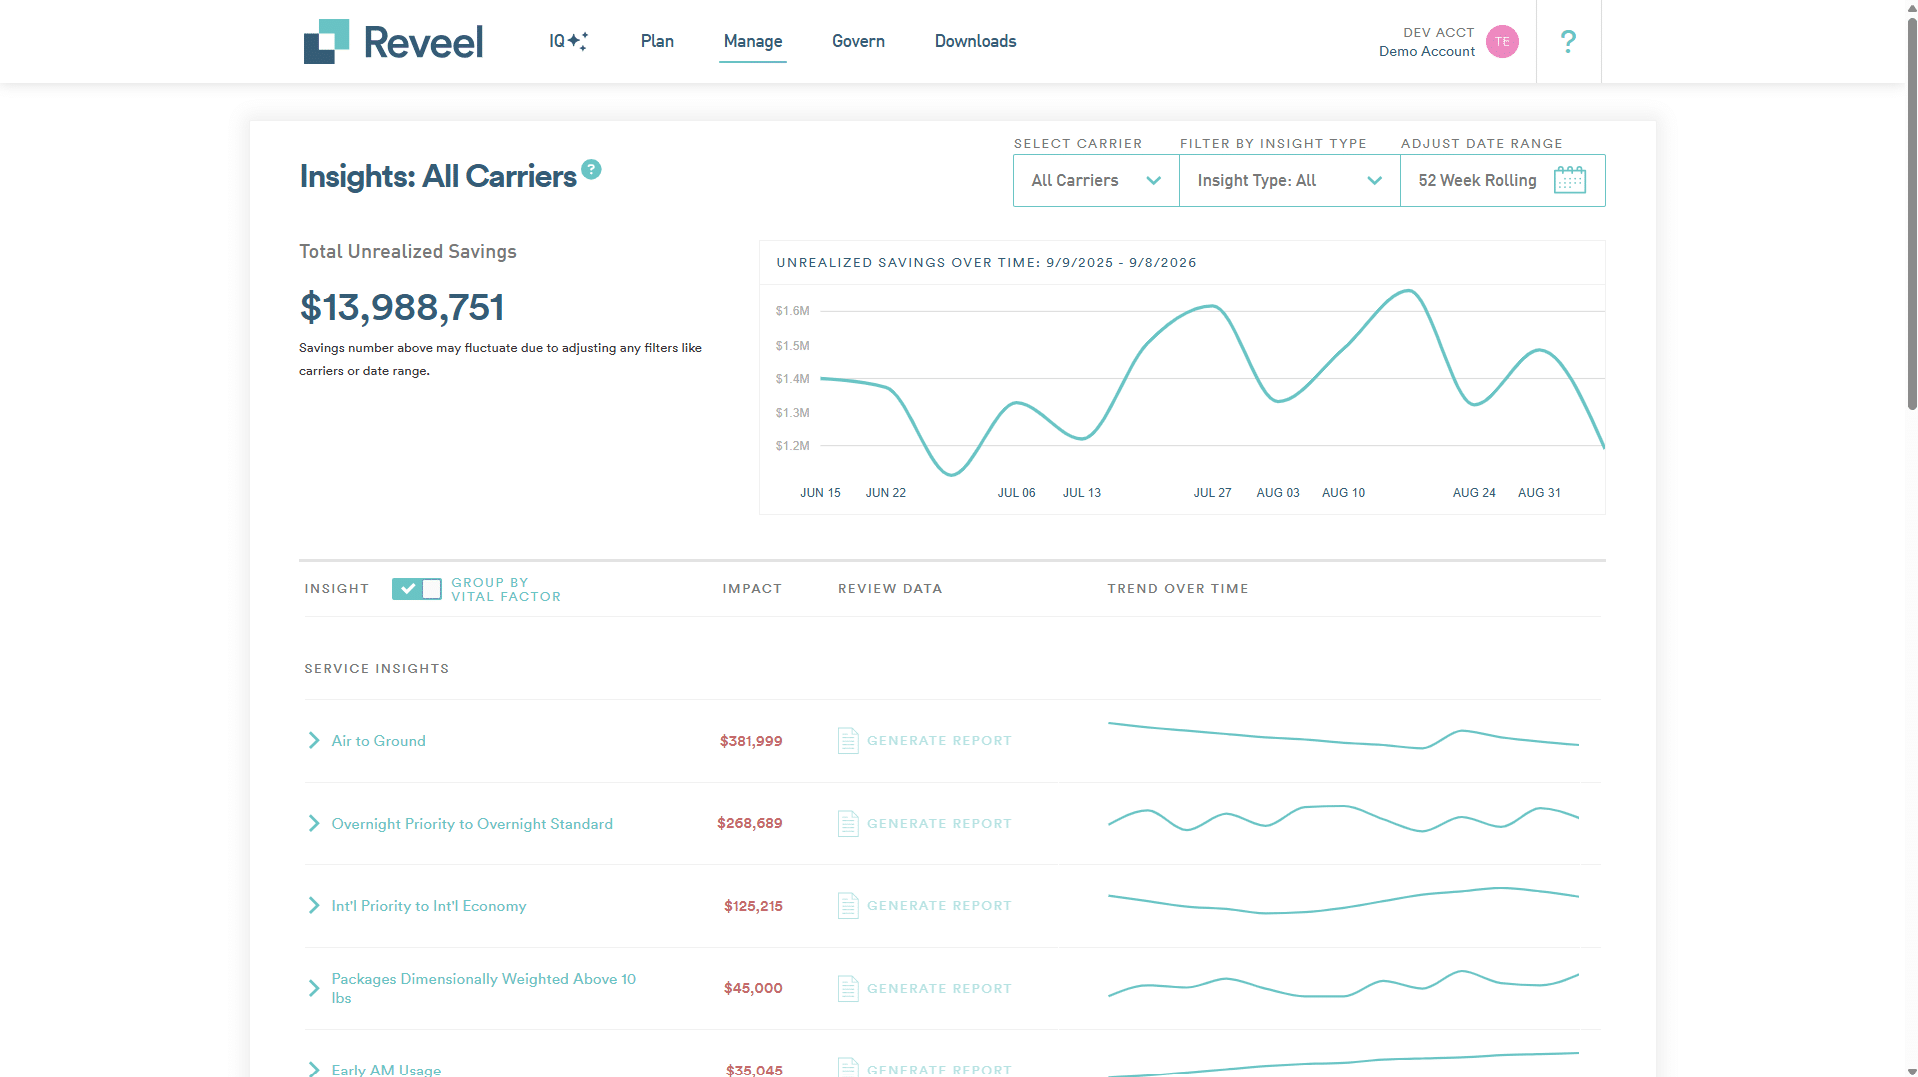This screenshot has height=1077, width=1918.
Task: Open the calendar icon in date range
Action: [x=1570, y=180]
